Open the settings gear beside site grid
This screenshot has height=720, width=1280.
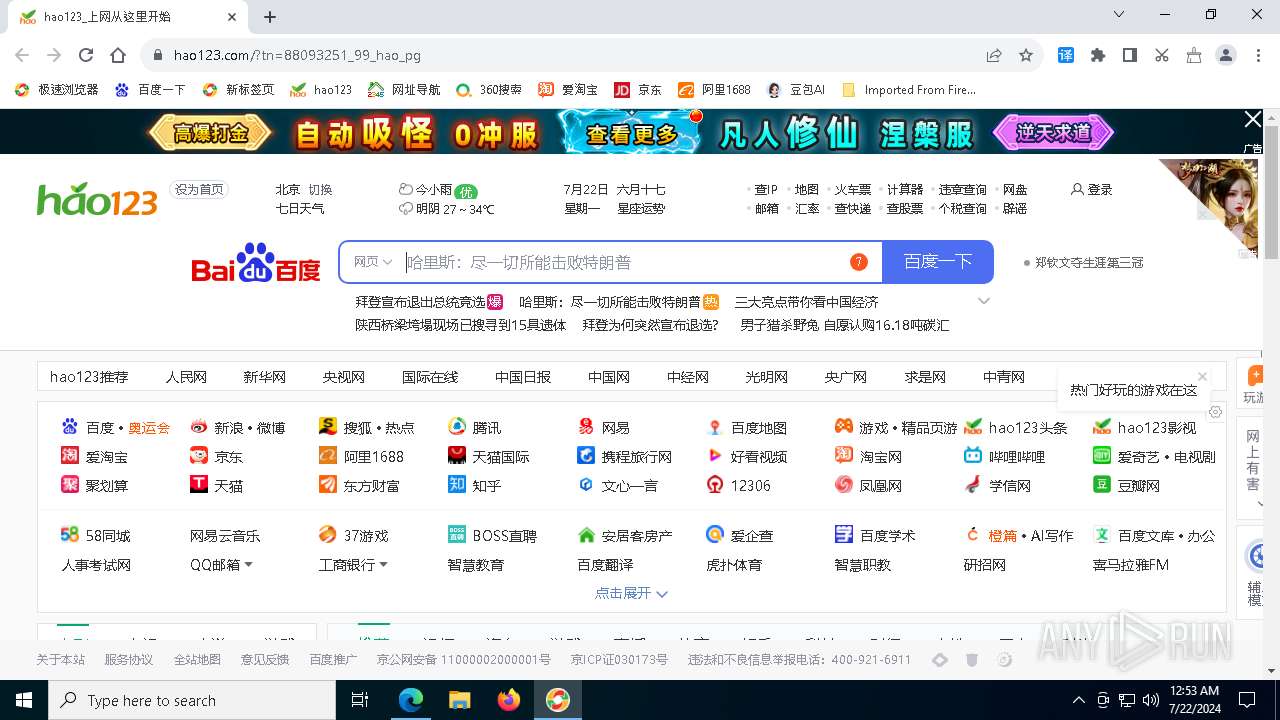[1216, 412]
